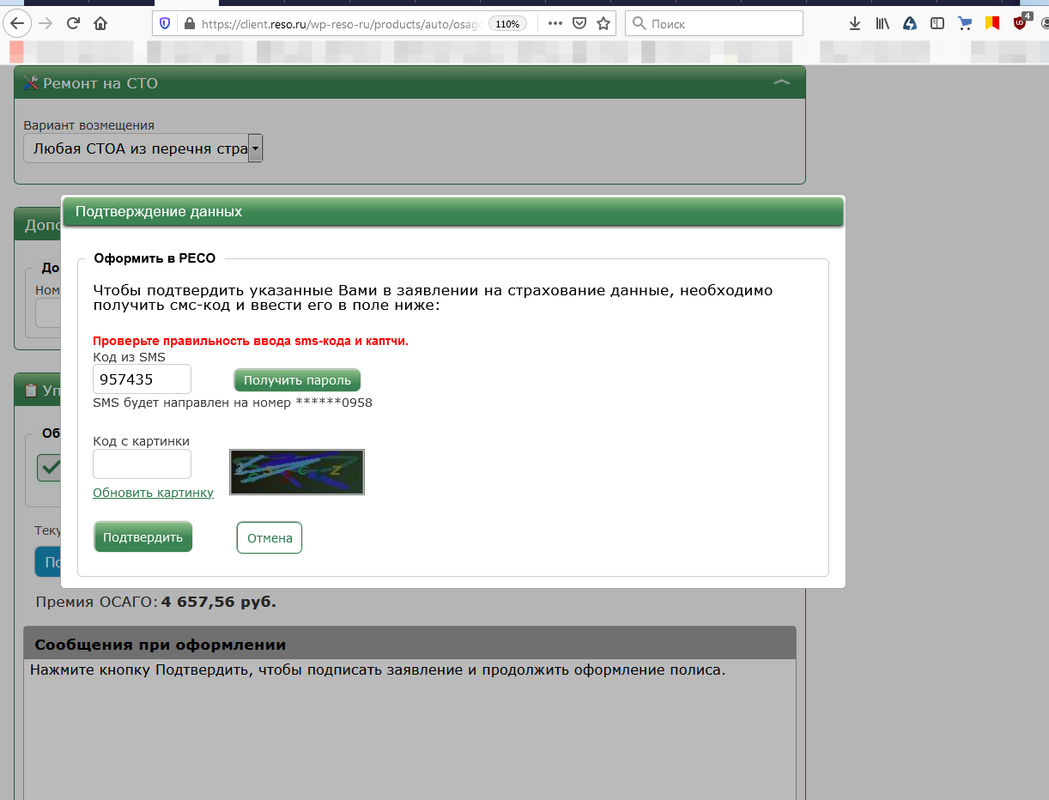
Task: Click the Код из SMS field
Action: (142, 379)
